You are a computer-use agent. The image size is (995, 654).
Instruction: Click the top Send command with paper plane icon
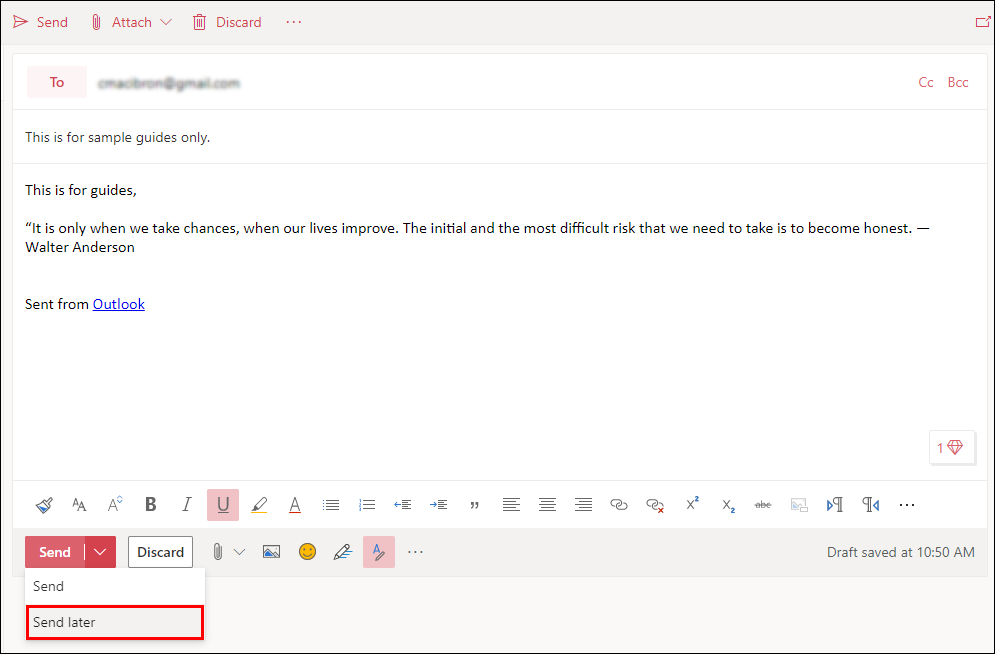(40, 22)
